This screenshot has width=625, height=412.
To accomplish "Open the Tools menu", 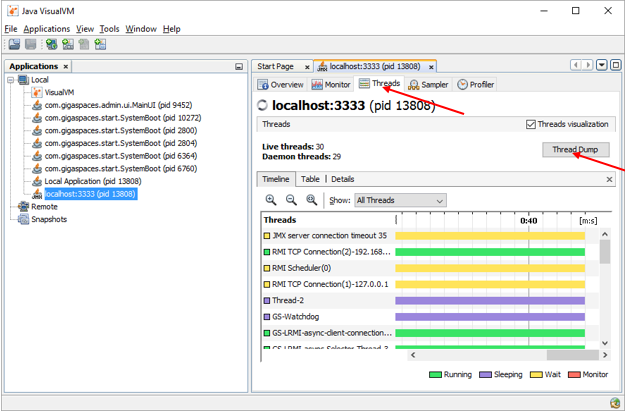I will click(109, 29).
